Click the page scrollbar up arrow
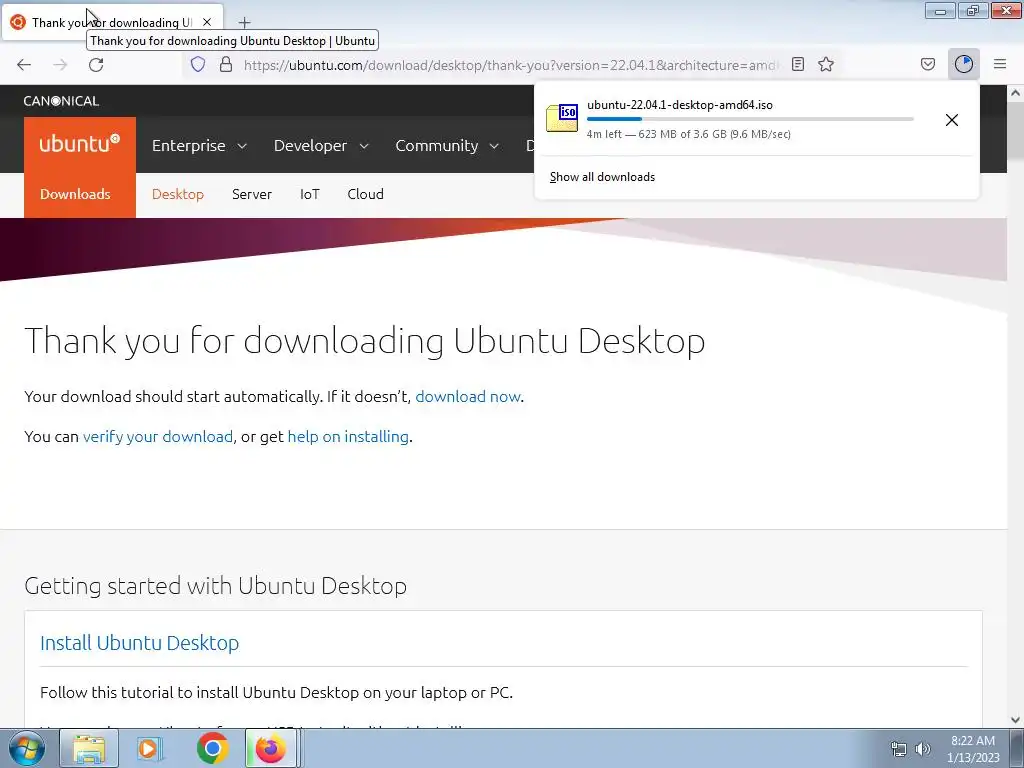Viewport: 1024px width, 768px height. coord(1015,93)
